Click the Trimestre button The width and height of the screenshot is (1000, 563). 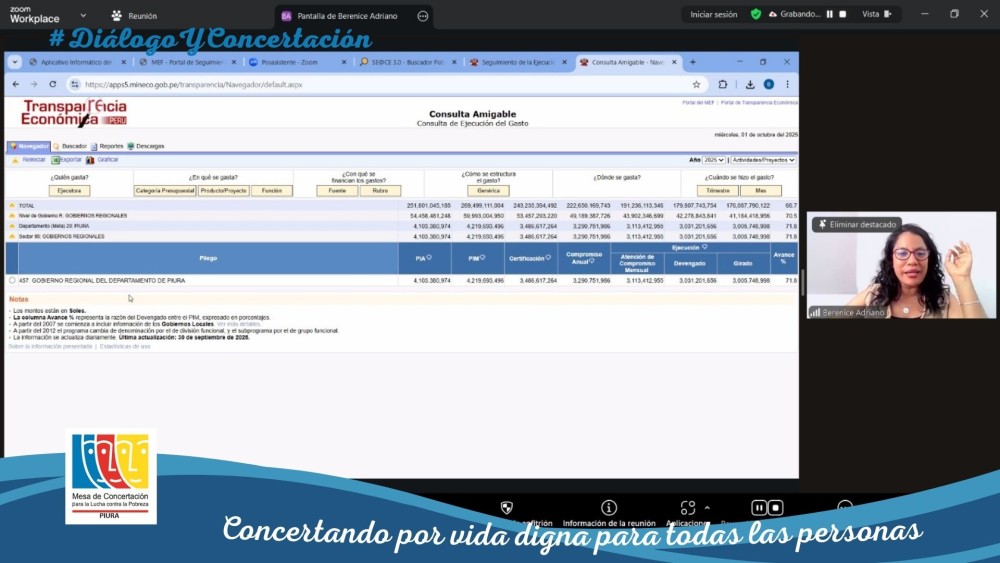pos(716,190)
